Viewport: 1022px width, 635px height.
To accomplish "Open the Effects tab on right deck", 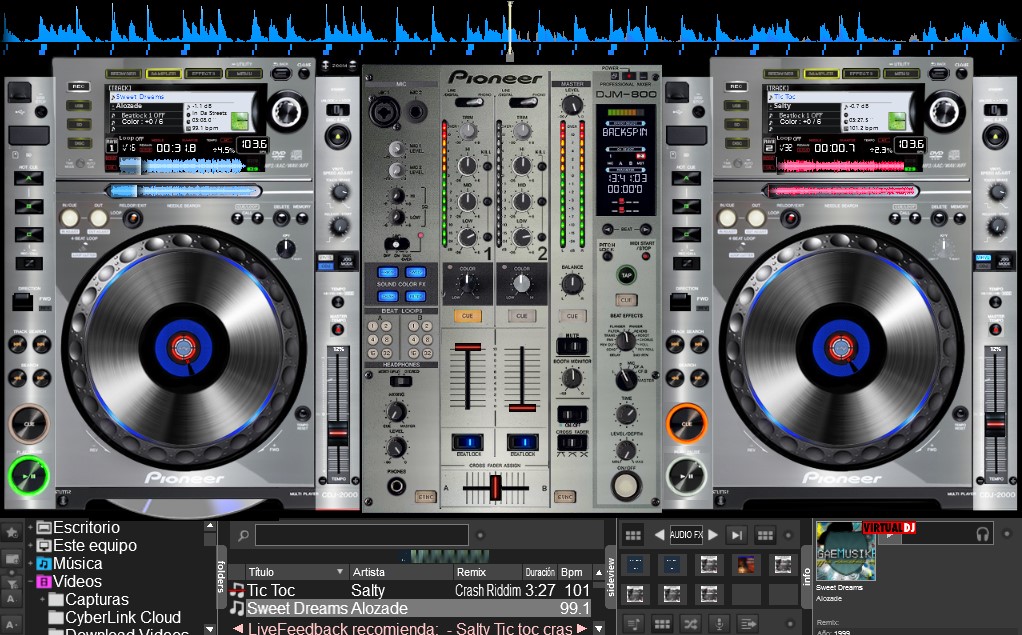I will click(x=860, y=74).
